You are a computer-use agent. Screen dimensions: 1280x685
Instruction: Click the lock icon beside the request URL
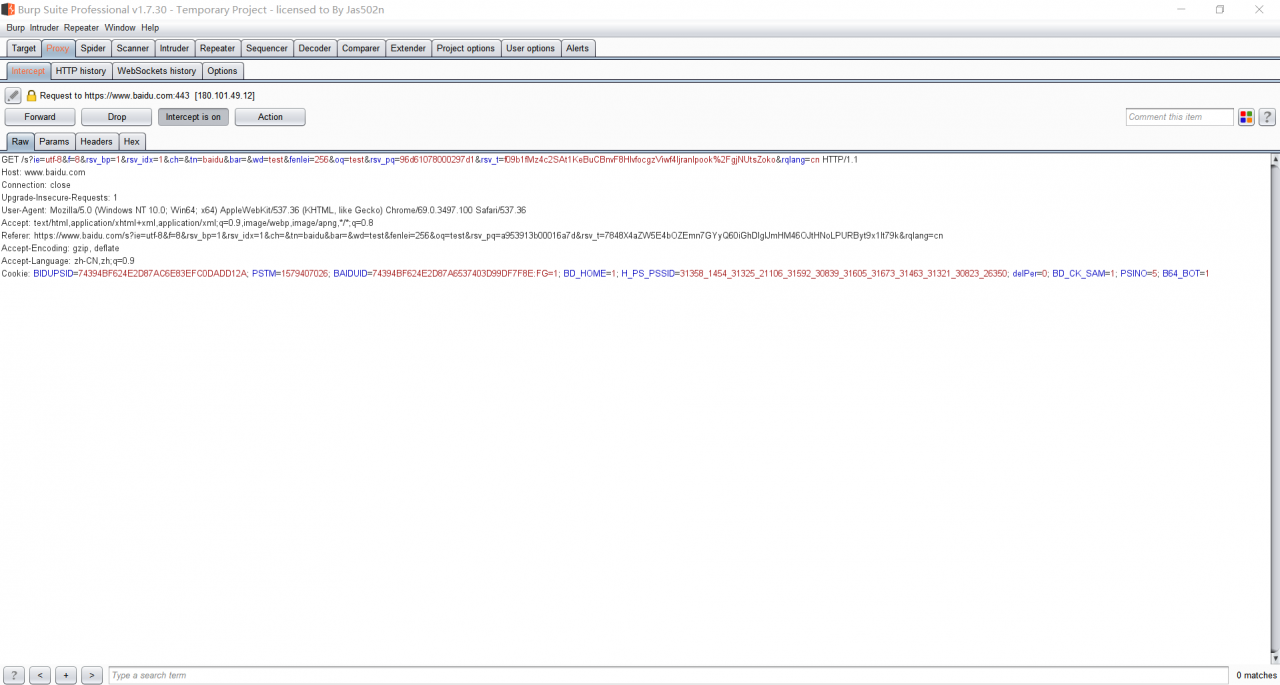[x=31, y=96]
